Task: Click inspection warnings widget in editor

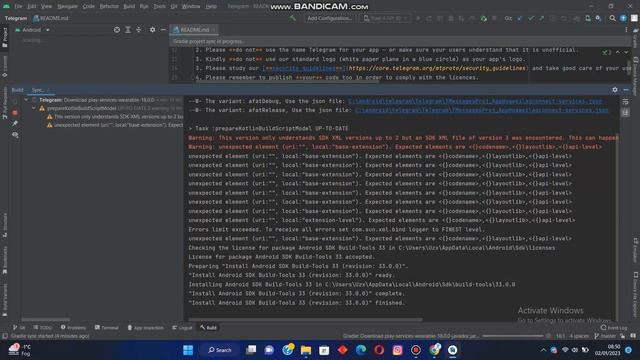Action: (607, 52)
